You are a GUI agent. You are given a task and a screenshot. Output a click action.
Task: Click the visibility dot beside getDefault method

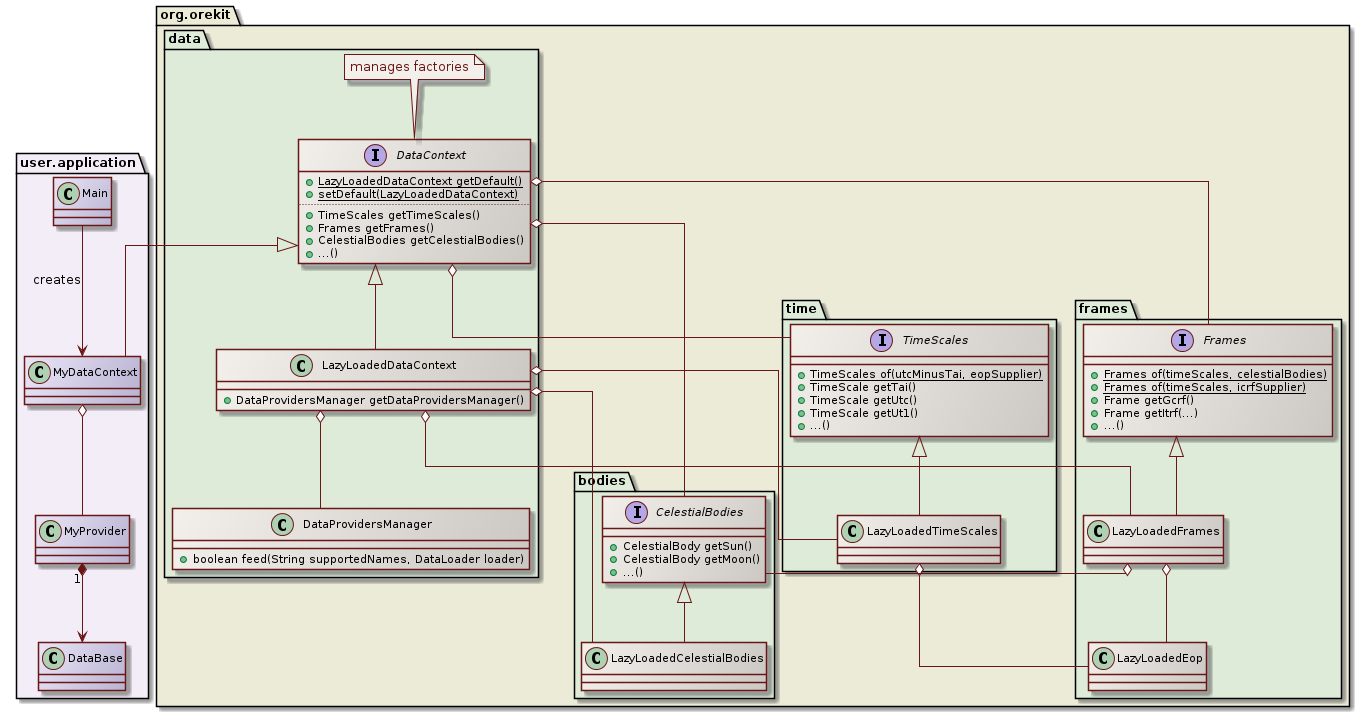pos(308,180)
